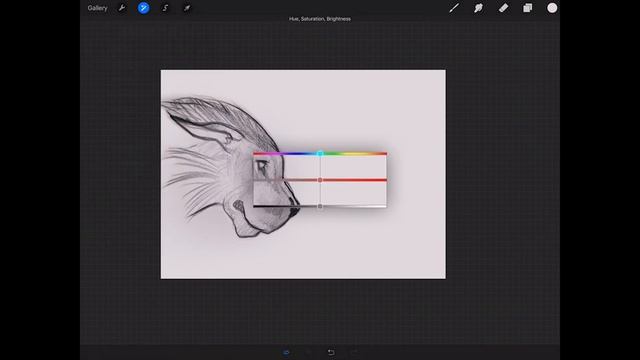The width and height of the screenshot is (640, 360).
Task: Tap the Undo arrow in bottom bar
Action: point(331,352)
